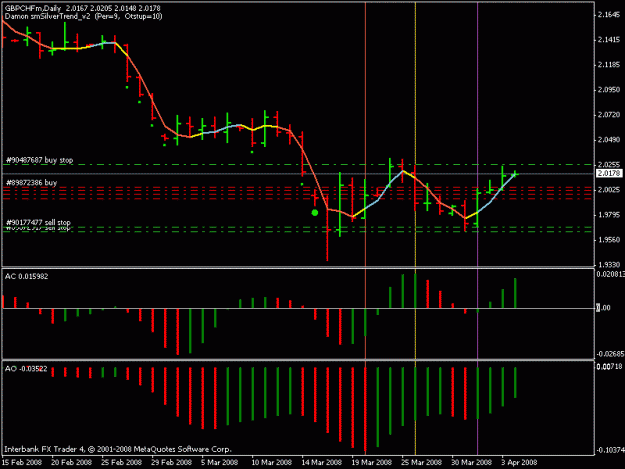This screenshot has height=469, width=625.
Task: Click the AC scale value -0.02685
Action: click(x=610, y=354)
